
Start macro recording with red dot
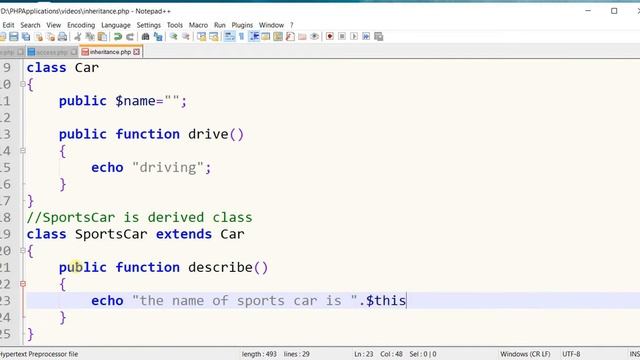click(x=330, y=37)
